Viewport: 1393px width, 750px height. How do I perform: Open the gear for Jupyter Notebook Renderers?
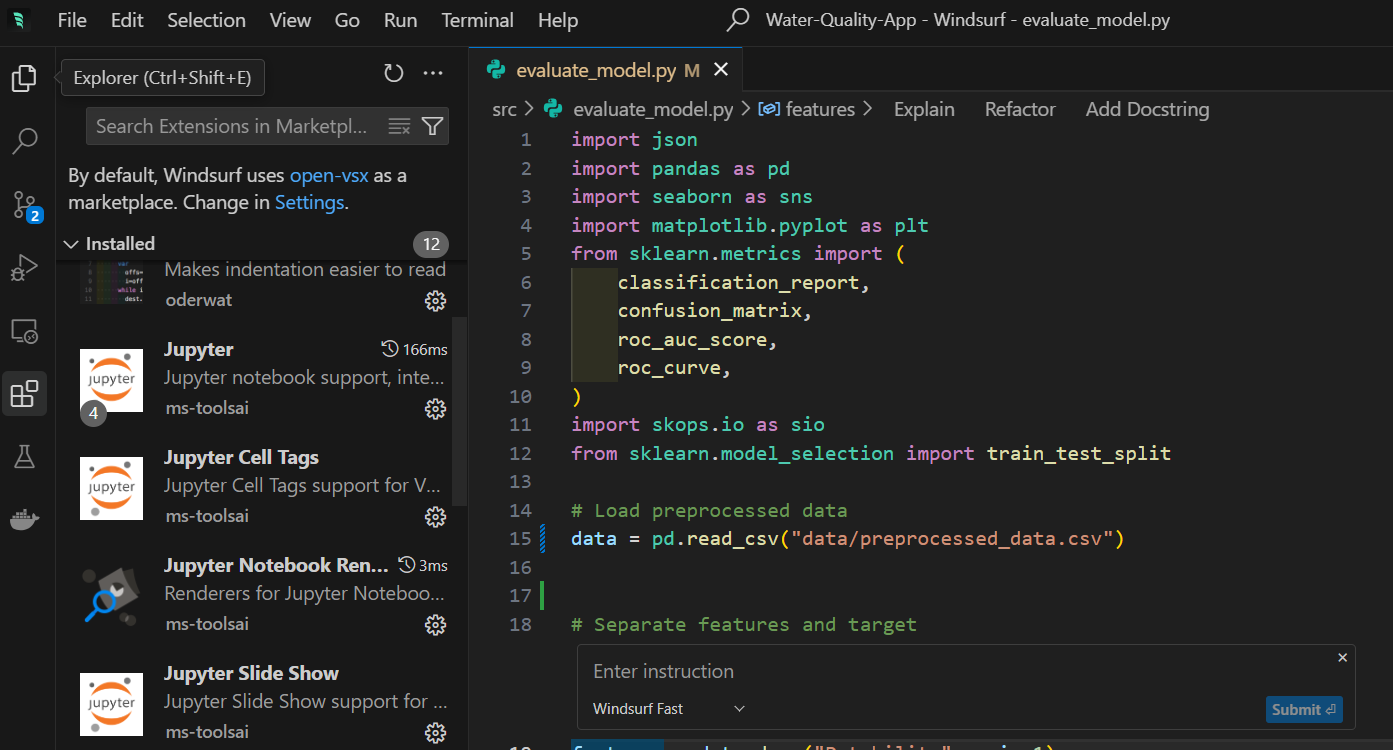[435, 624]
